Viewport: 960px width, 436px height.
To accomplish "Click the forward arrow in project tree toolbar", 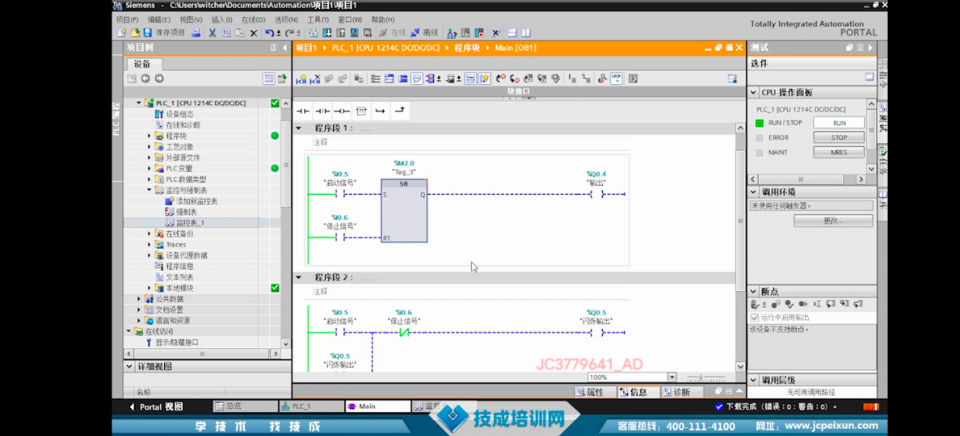I will click(x=159, y=78).
